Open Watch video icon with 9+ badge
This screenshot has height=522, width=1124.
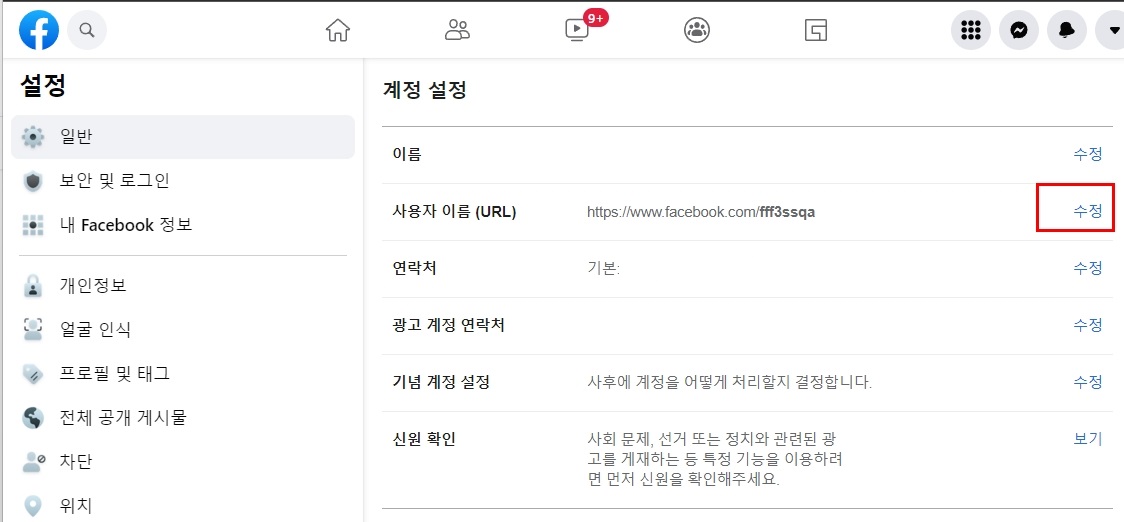tap(577, 29)
